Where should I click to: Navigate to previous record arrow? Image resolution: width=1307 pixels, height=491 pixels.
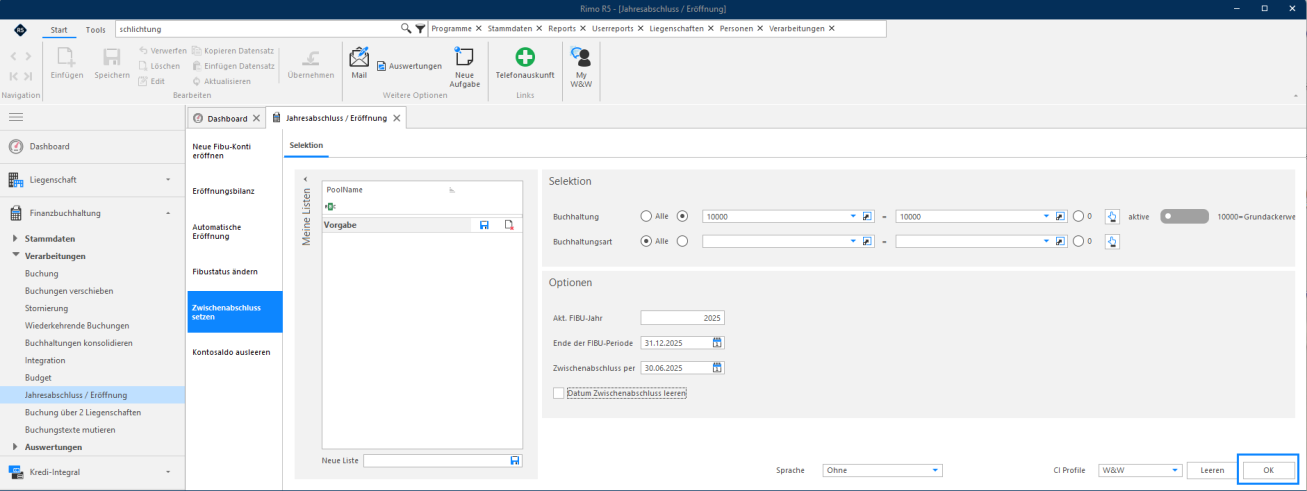pos(14,56)
